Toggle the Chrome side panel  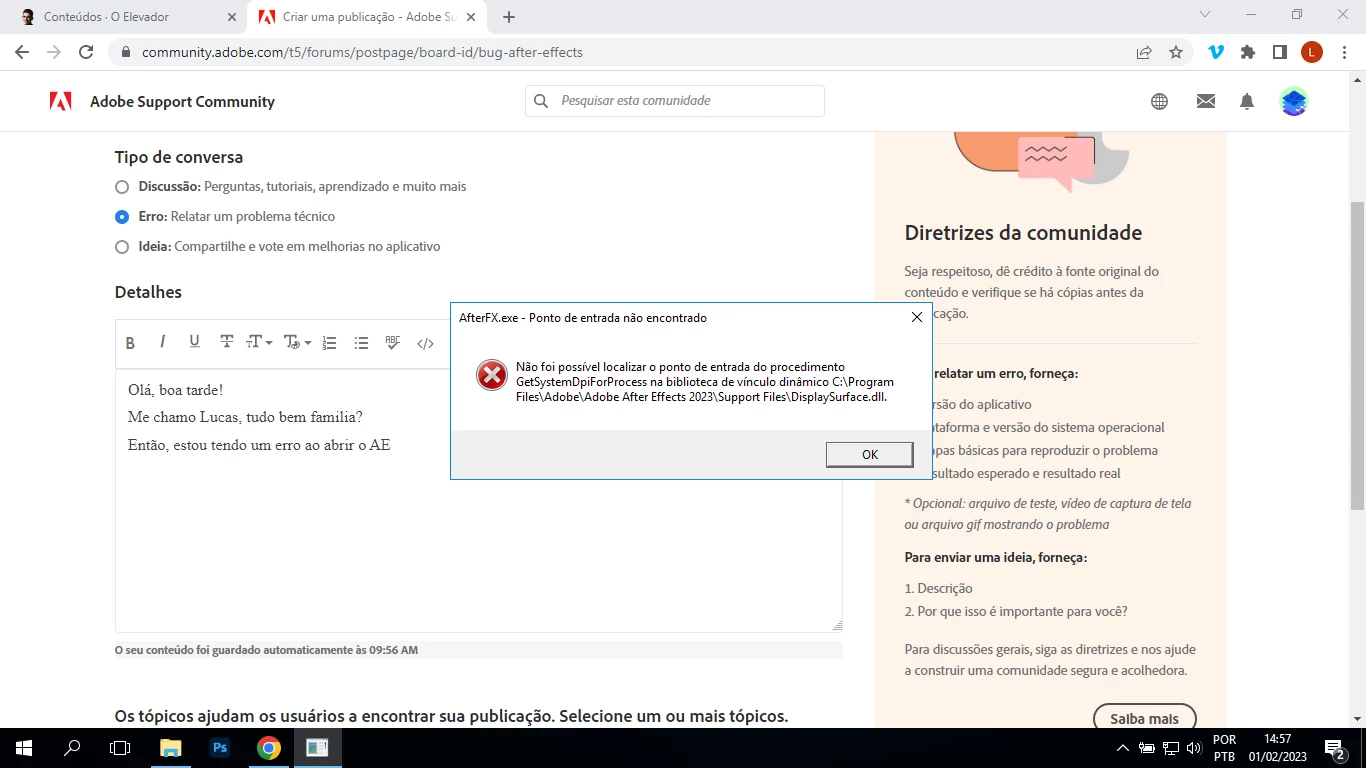tap(1279, 52)
